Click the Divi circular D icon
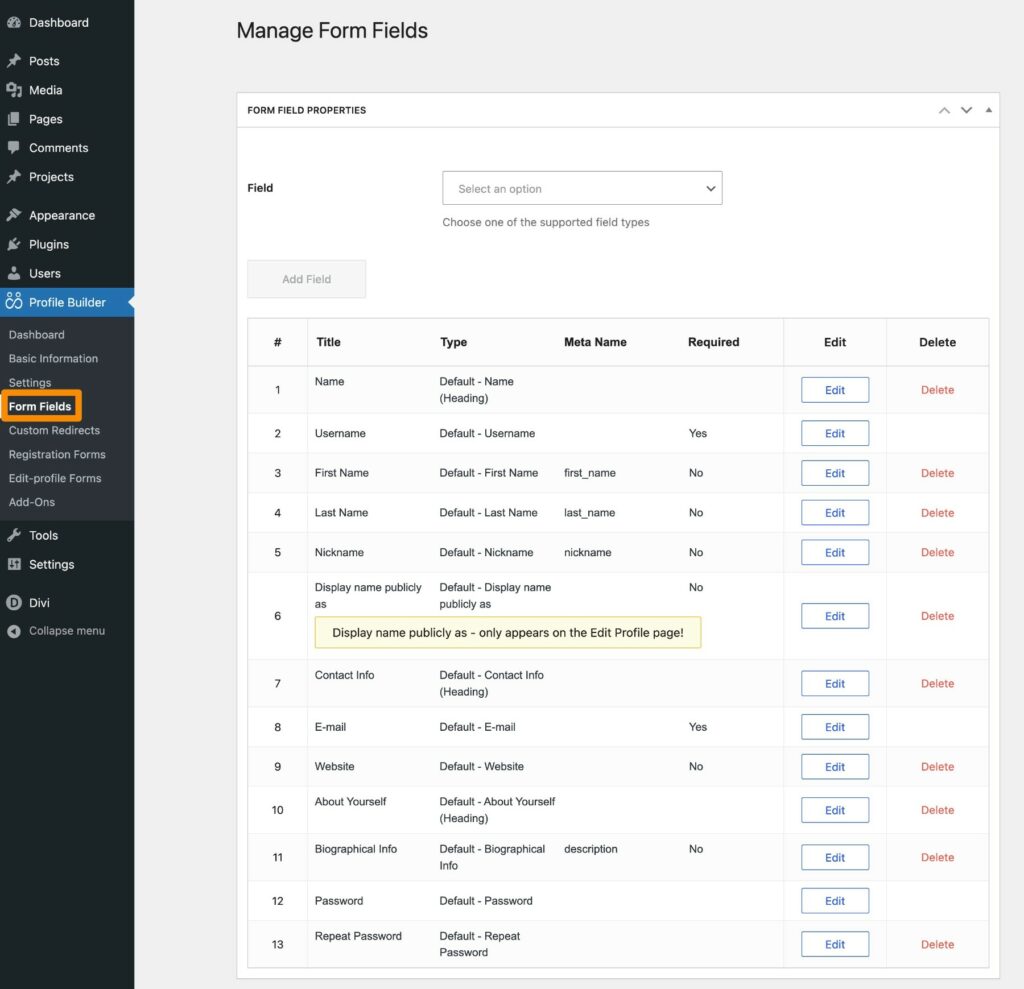Viewport: 1024px width, 989px height. 14,602
